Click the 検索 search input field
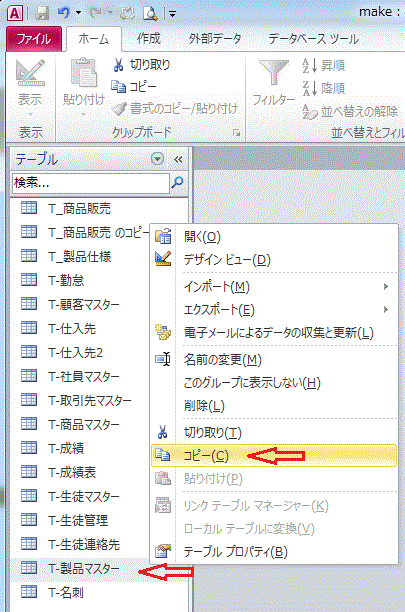Screen dimensions: 405x612 [91, 182]
